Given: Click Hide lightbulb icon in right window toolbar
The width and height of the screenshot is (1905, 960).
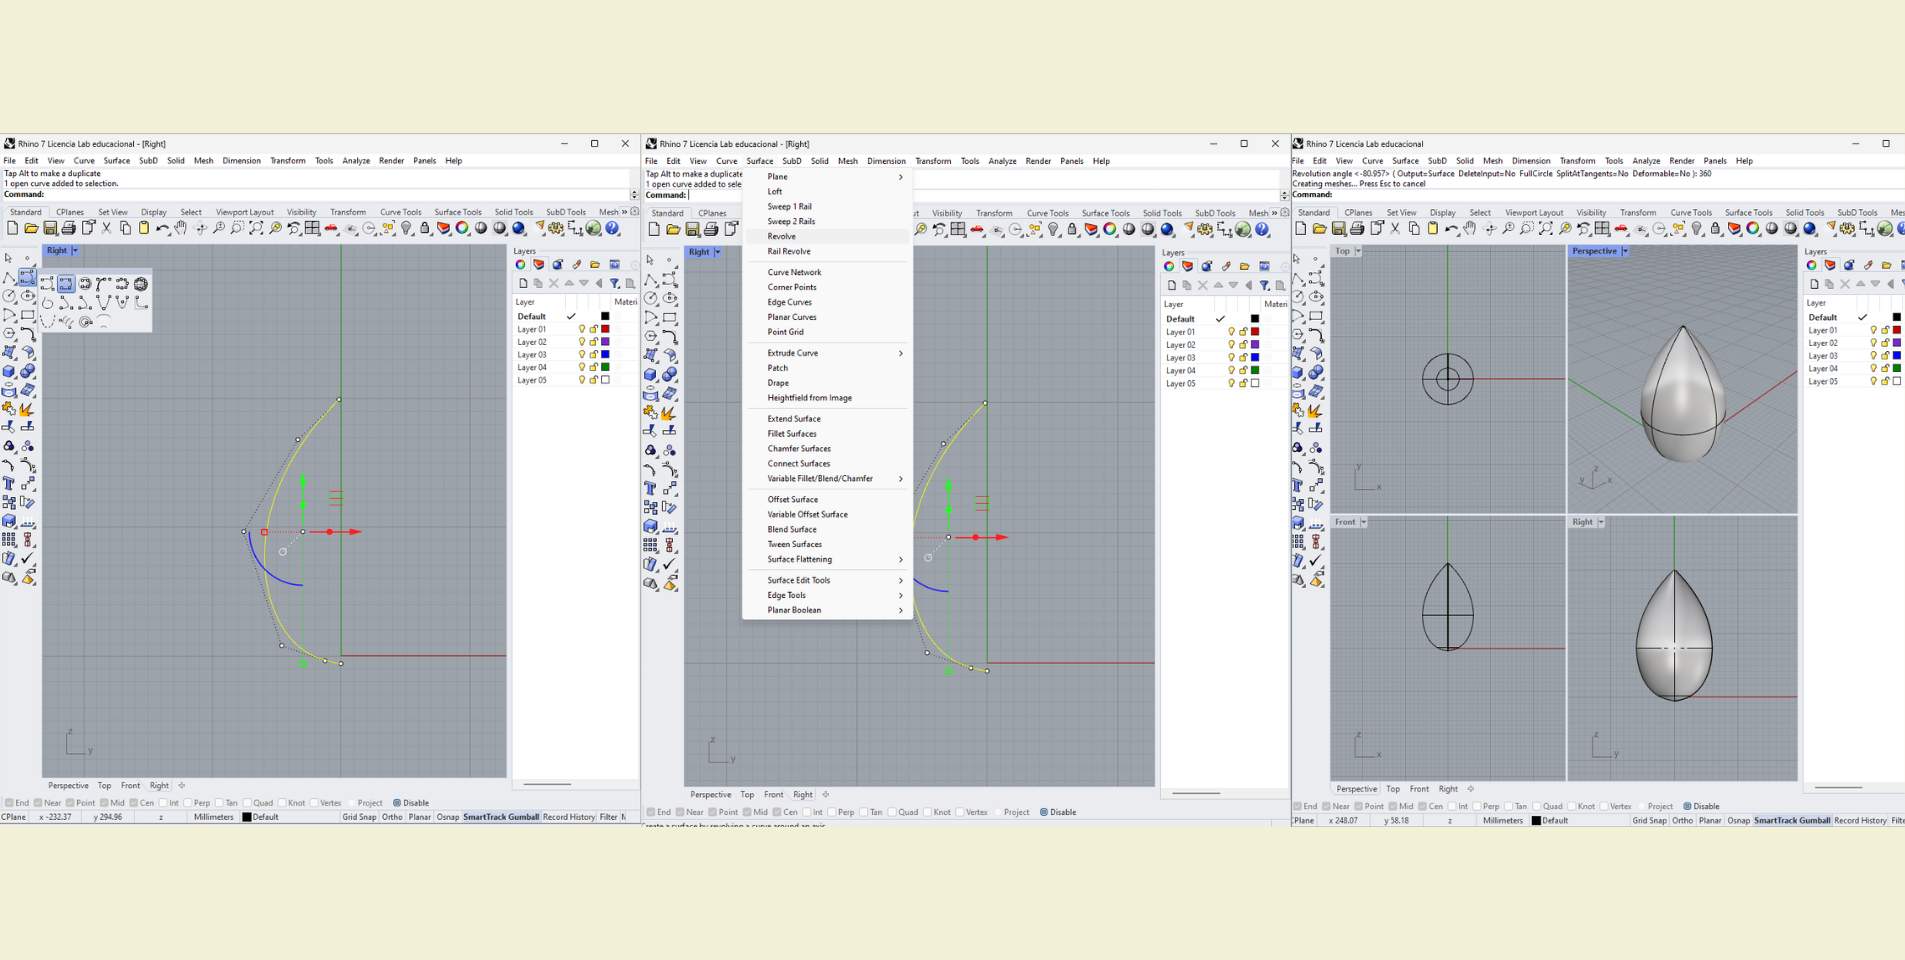Looking at the screenshot, I should click(x=1697, y=229).
